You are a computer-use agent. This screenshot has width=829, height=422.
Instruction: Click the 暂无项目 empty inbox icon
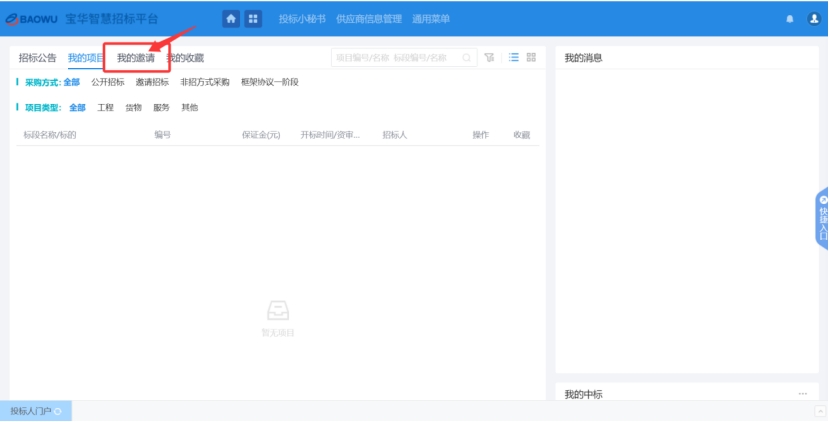click(278, 311)
